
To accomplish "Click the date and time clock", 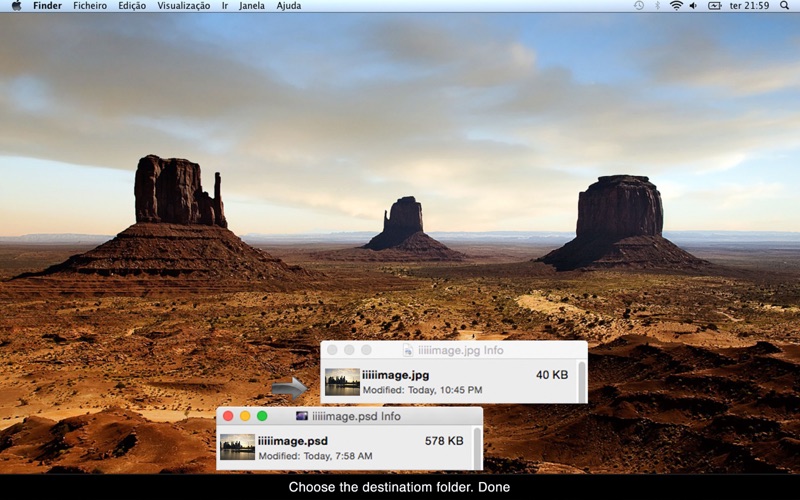I will 748,6.
